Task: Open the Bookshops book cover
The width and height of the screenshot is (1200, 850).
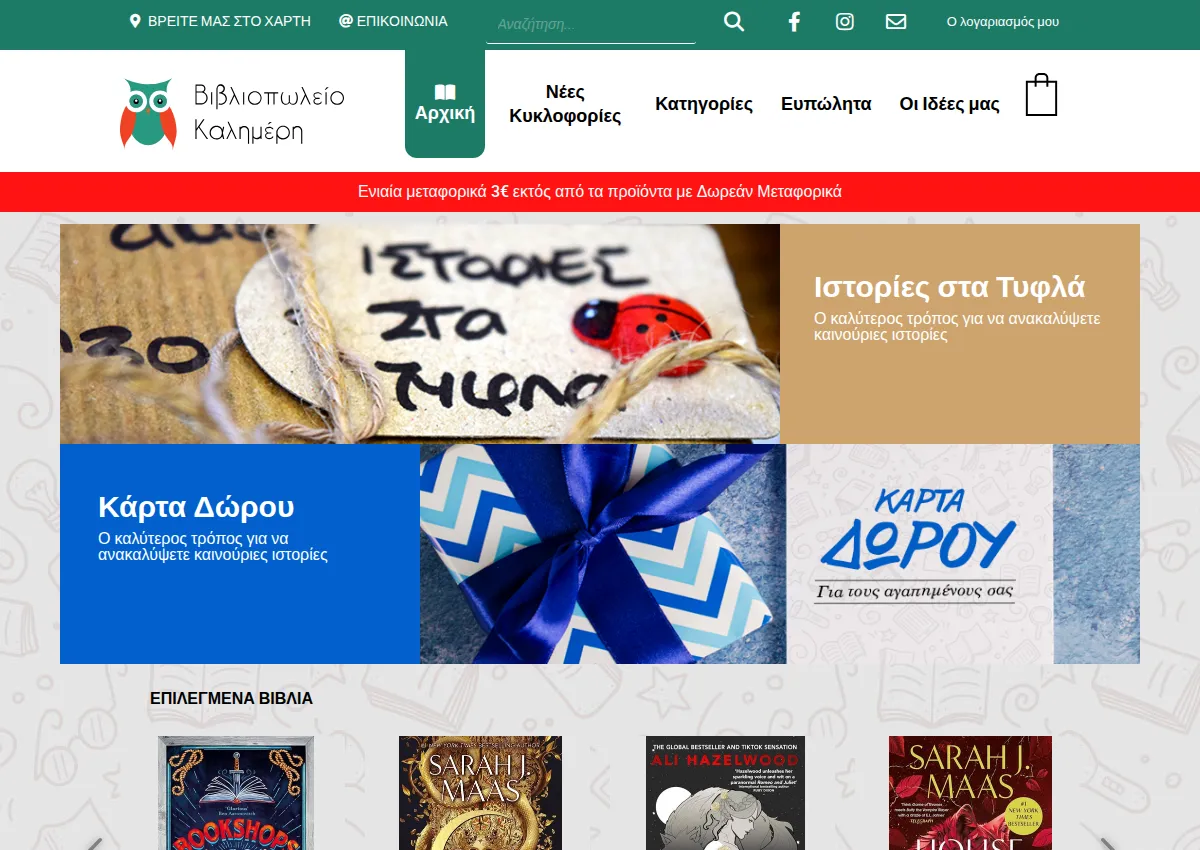Action: [236, 793]
